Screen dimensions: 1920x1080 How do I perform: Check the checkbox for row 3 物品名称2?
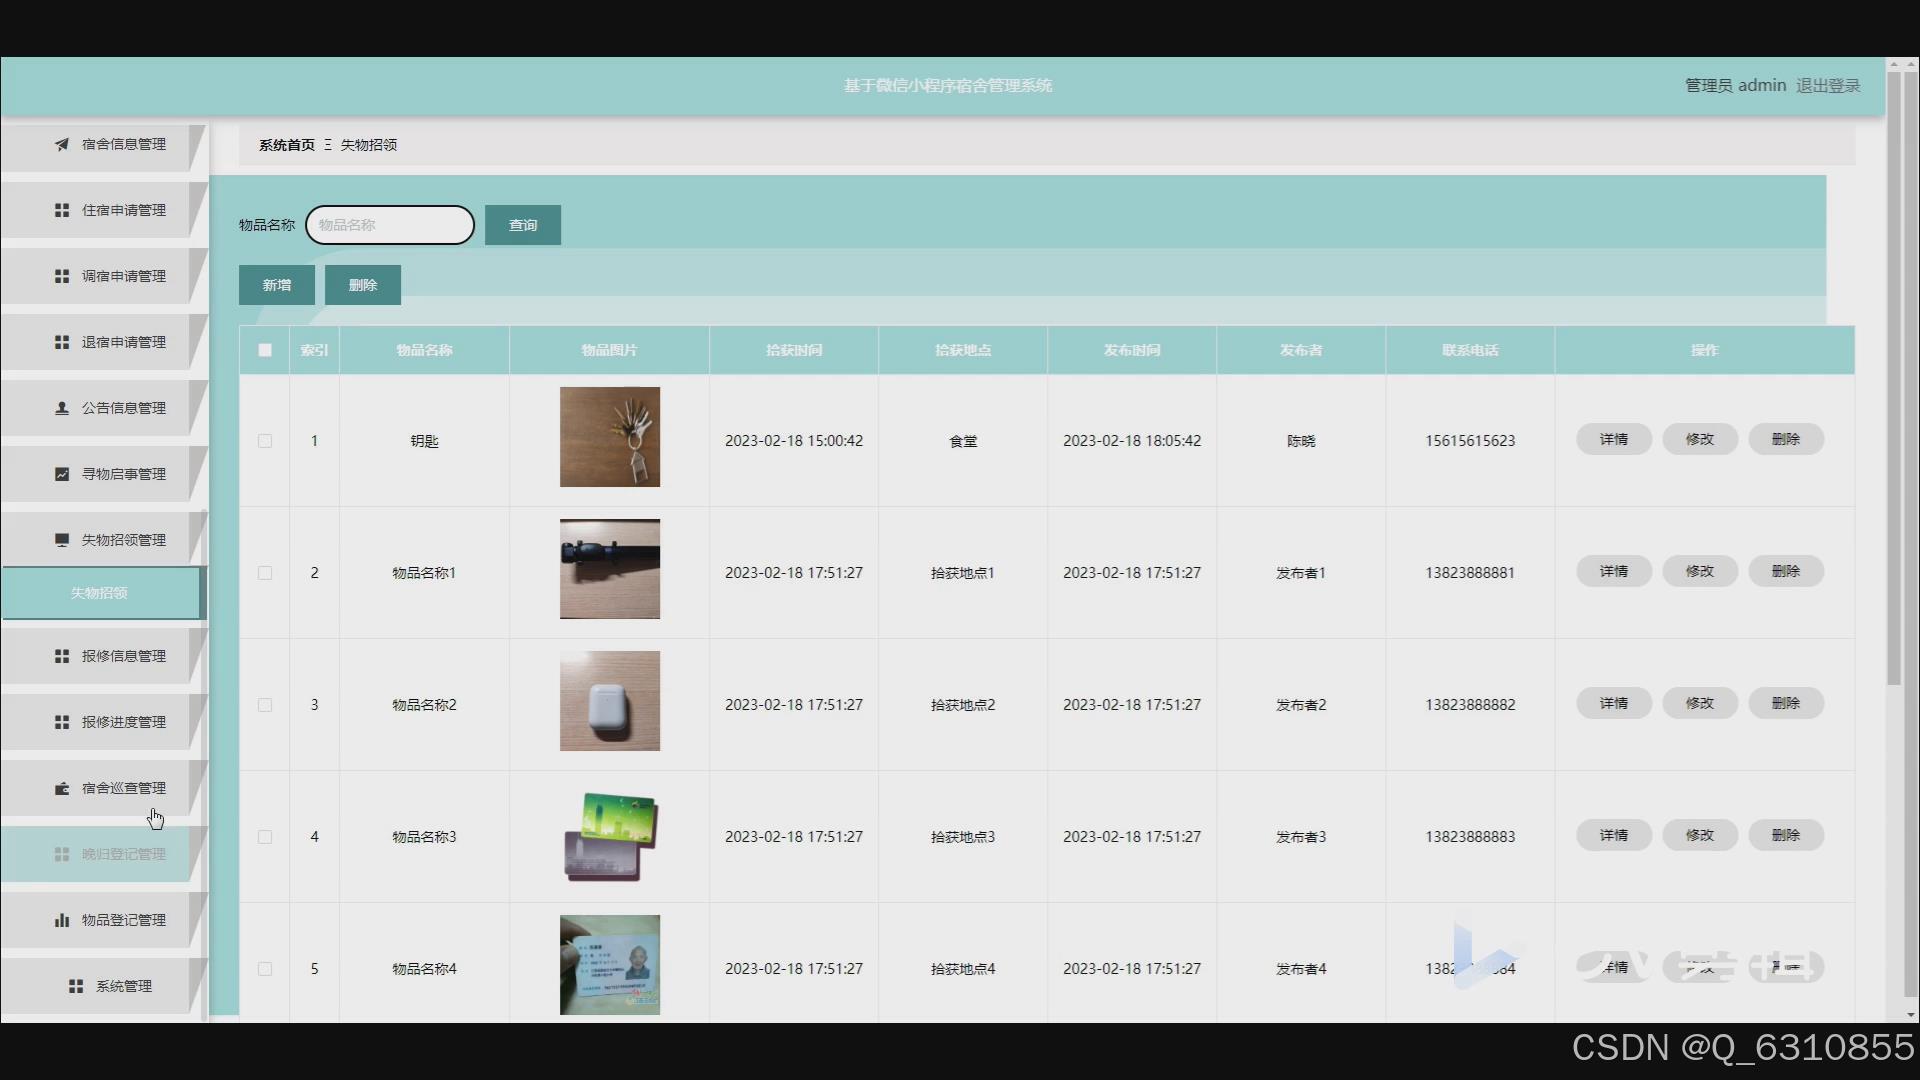(265, 705)
